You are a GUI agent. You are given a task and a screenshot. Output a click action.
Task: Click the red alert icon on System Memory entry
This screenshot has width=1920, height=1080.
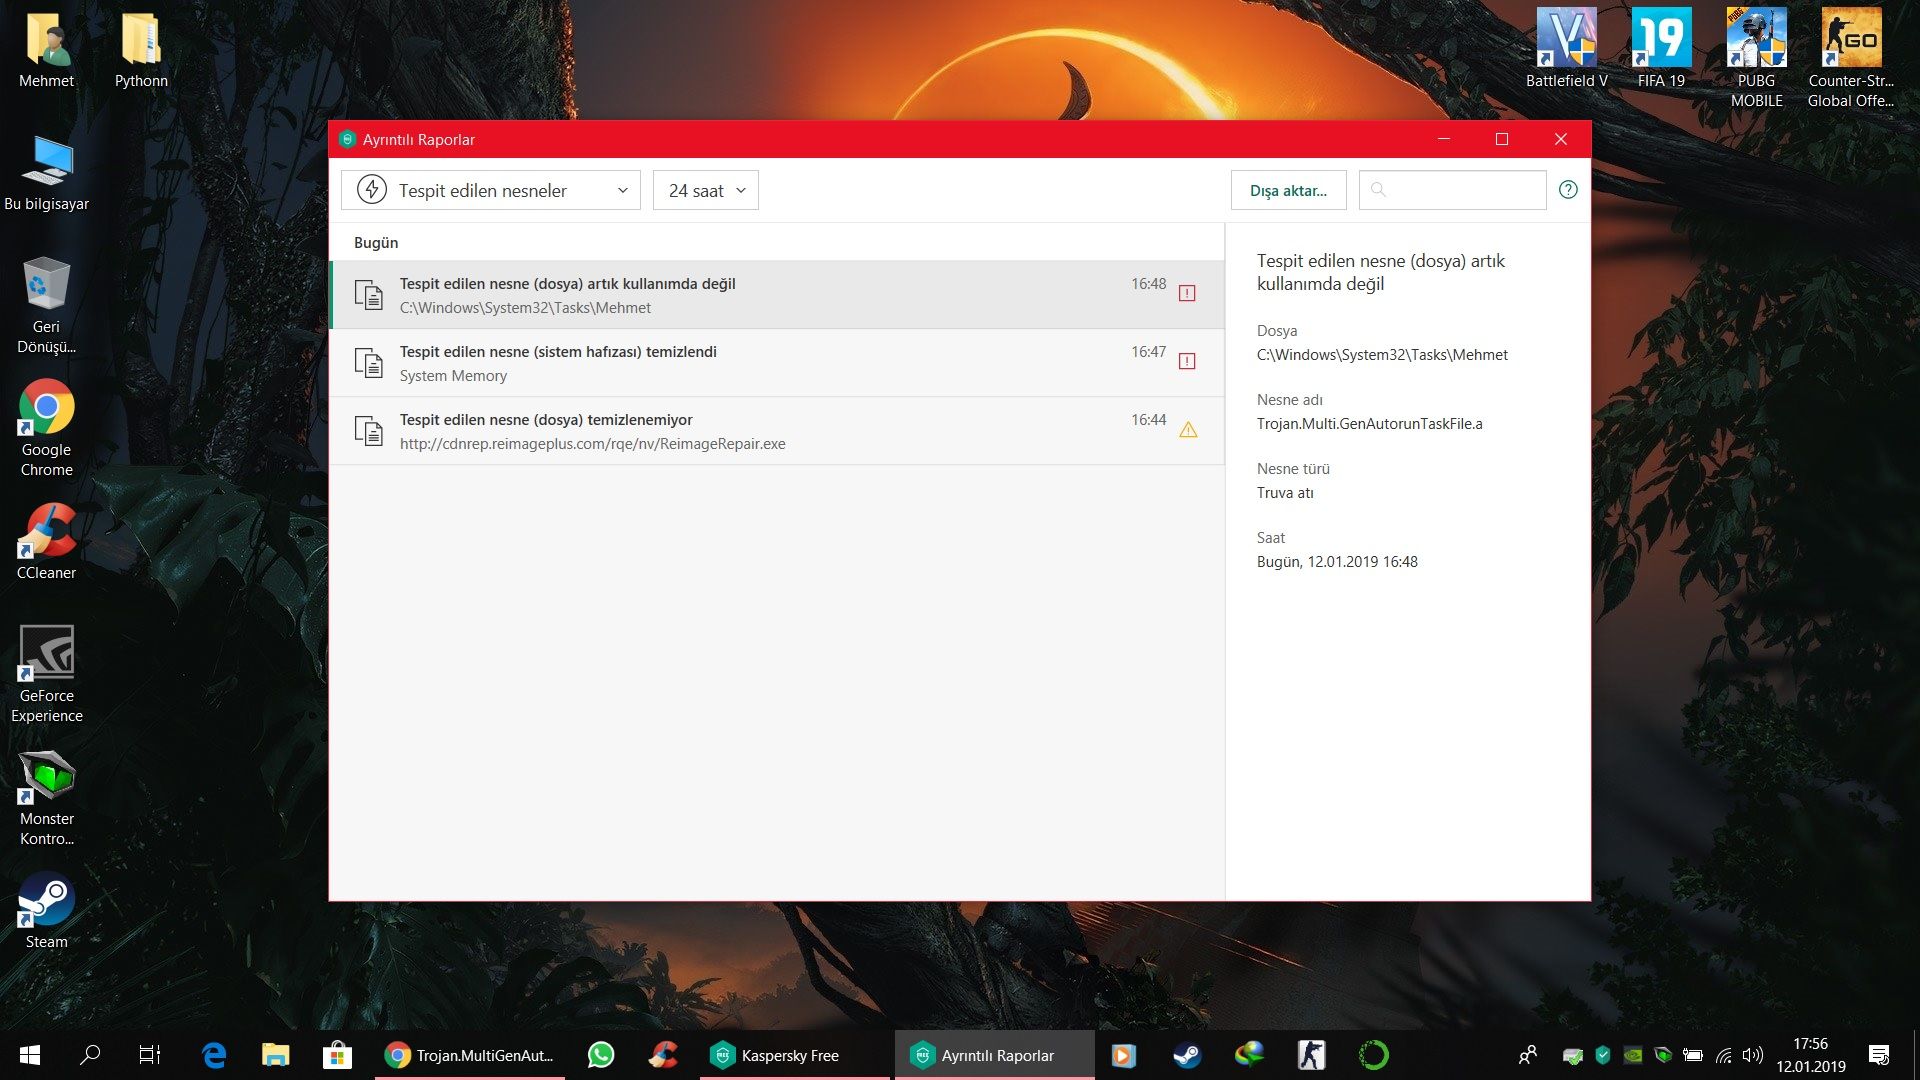tap(1187, 361)
